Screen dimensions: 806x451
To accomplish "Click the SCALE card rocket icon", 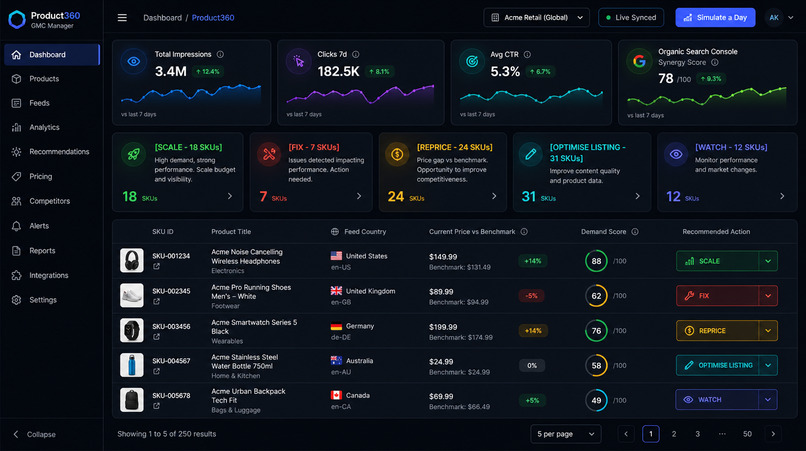I will [134, 154].
